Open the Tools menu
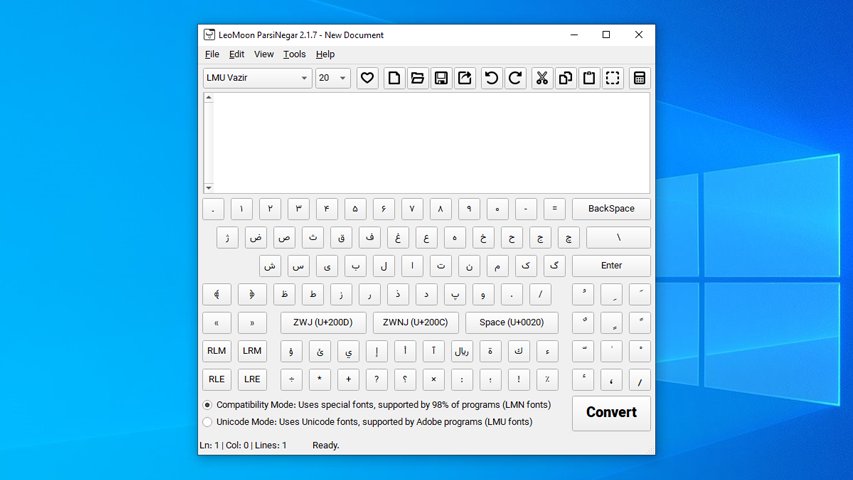Viewport: 853px width, 480px height. click(294, 54)
